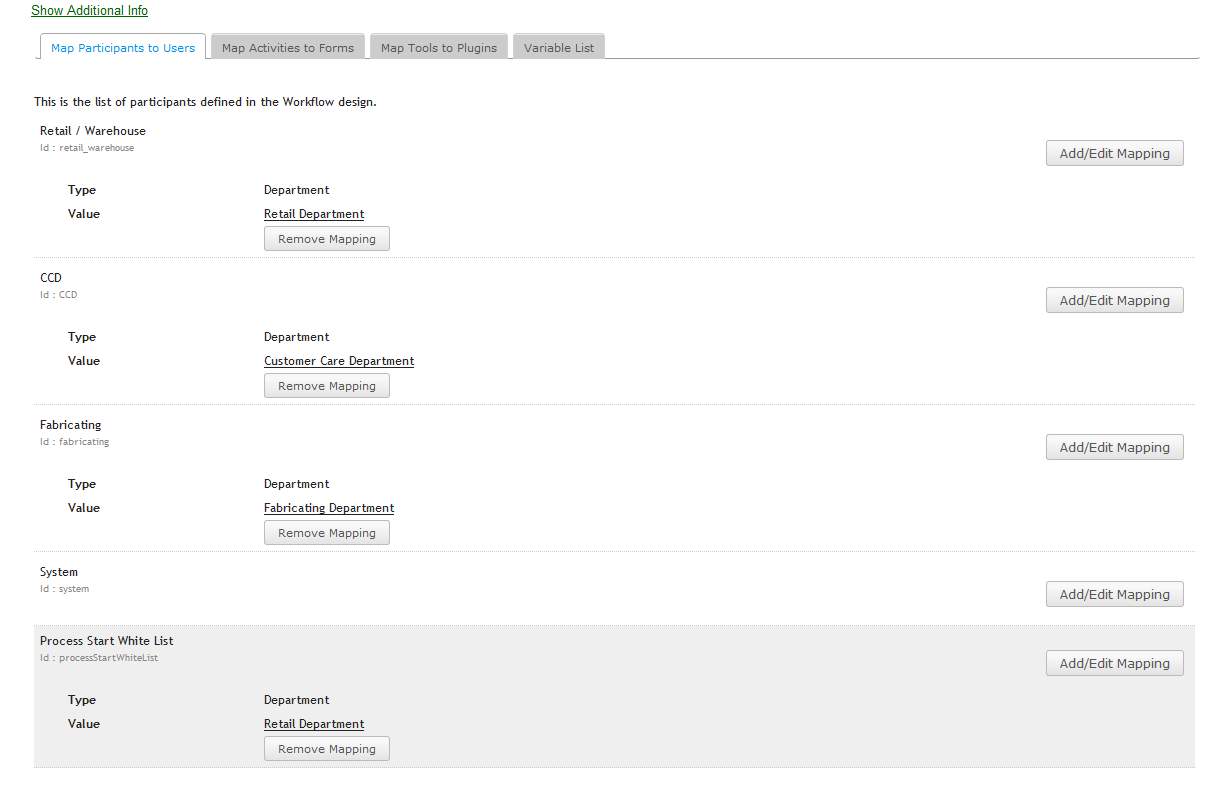Go to Map Tools to Plugins tab
The height and width of the screenshot is (797, 1226).
[x=439, y=47]
